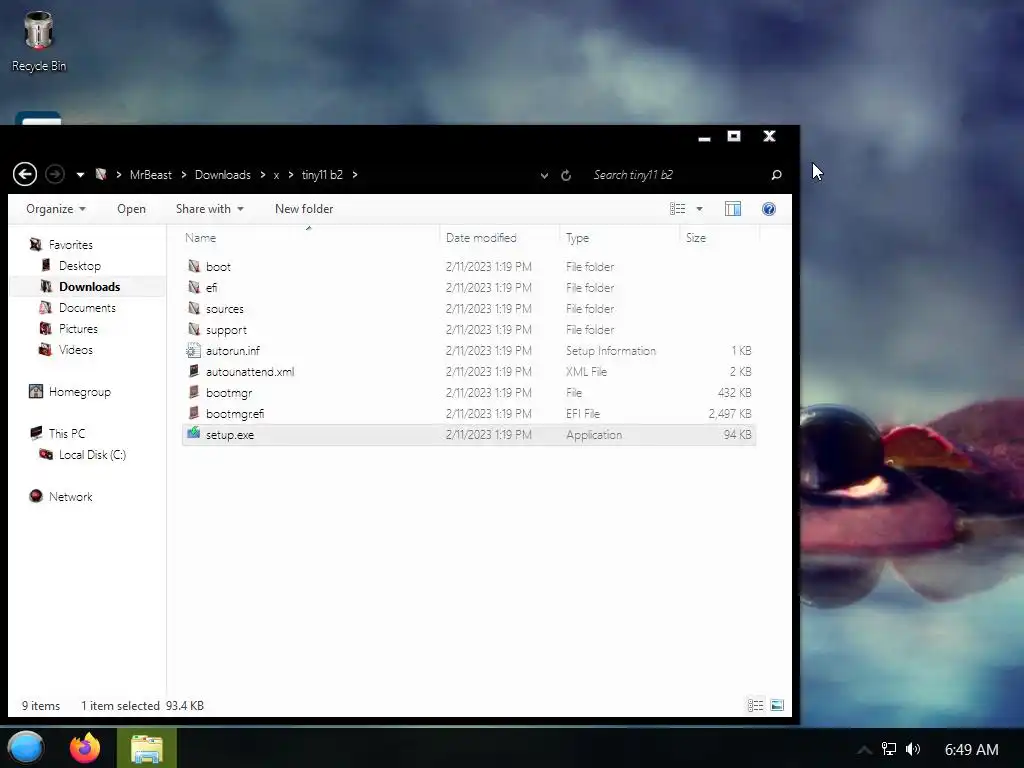Viewport: 1024px width, 768px height.
Task: Open the view options dropdown arrow
Action: coord(699,209)
